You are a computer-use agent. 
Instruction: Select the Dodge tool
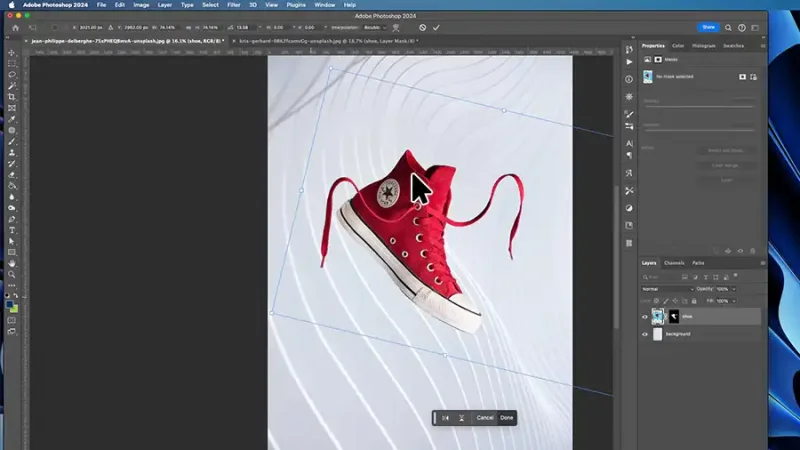12,208
